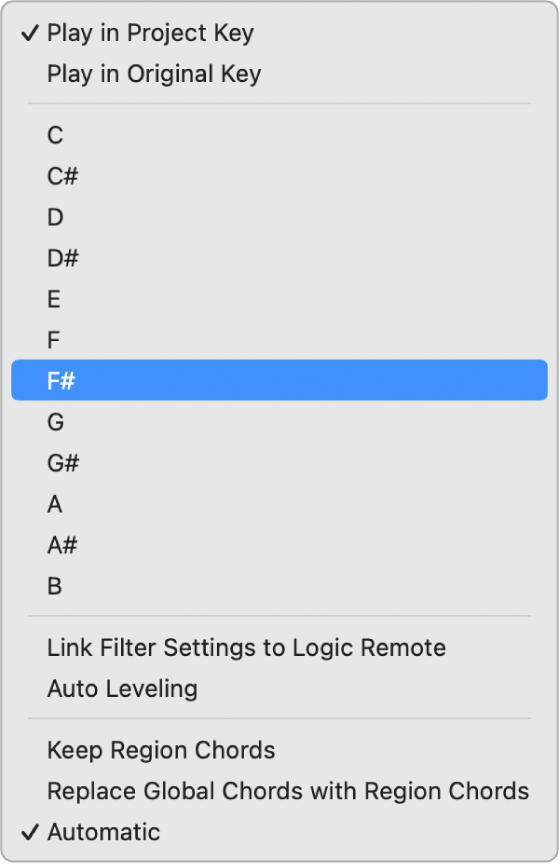Pick the C# key entry
This screenshot has height=866, width=560.
click(279, 176)
